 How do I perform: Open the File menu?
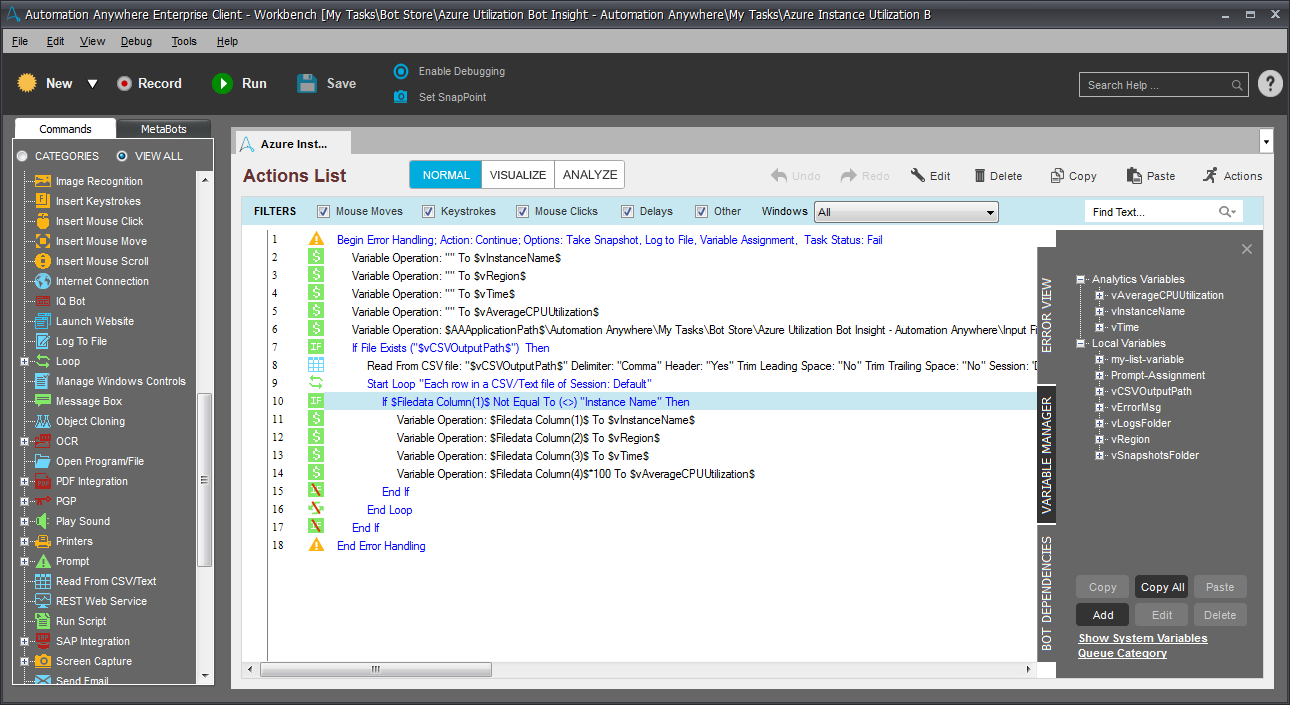point(20,41)
